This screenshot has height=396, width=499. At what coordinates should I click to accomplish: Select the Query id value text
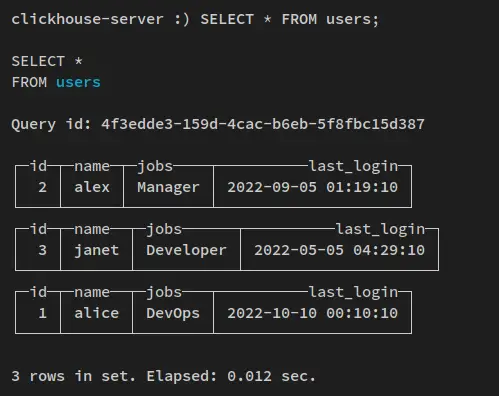pos(263,124)
